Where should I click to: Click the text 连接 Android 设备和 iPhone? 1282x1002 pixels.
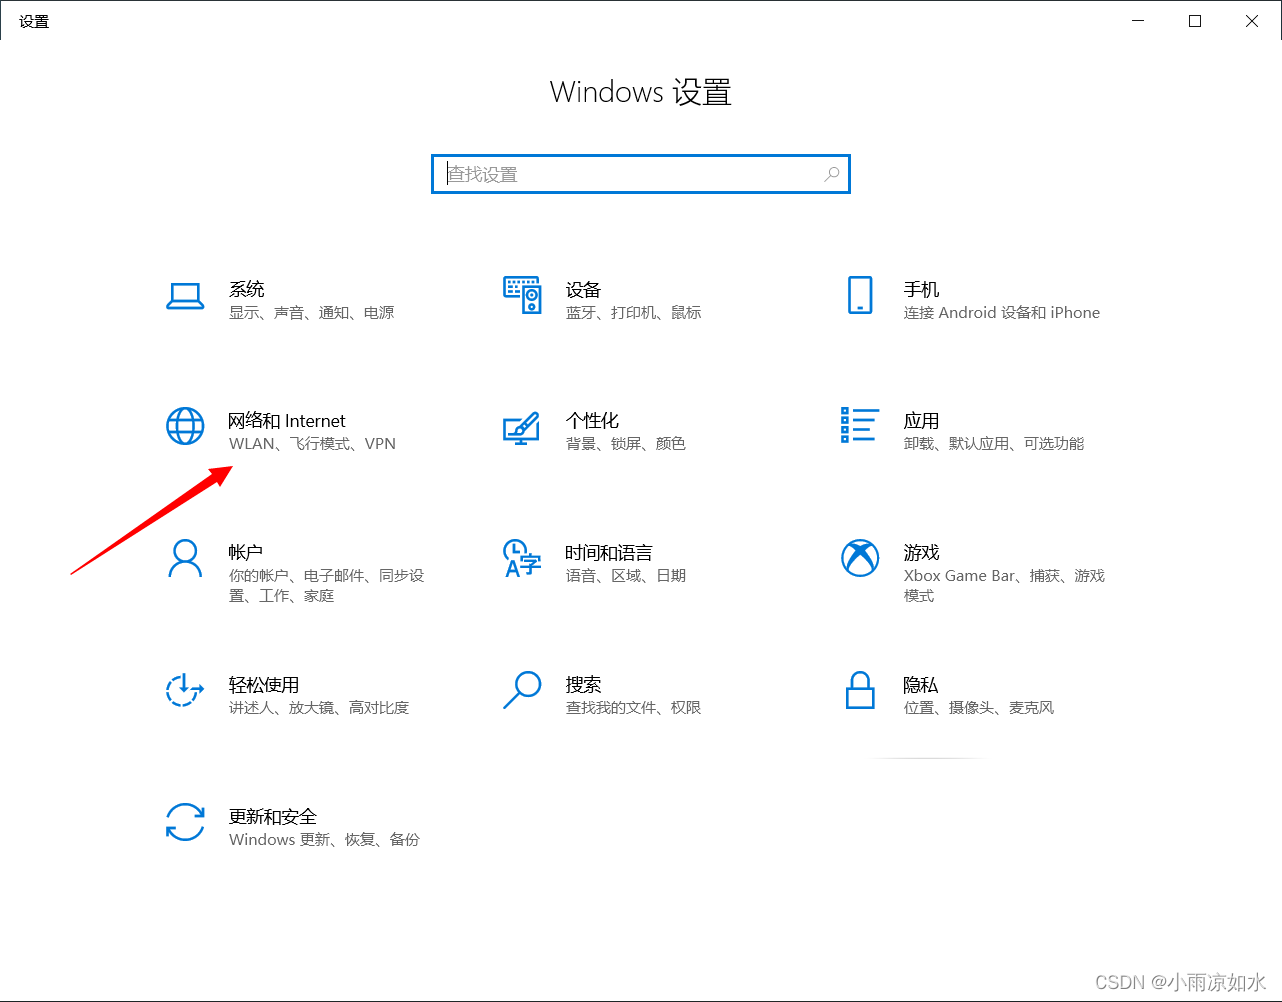1002,313
